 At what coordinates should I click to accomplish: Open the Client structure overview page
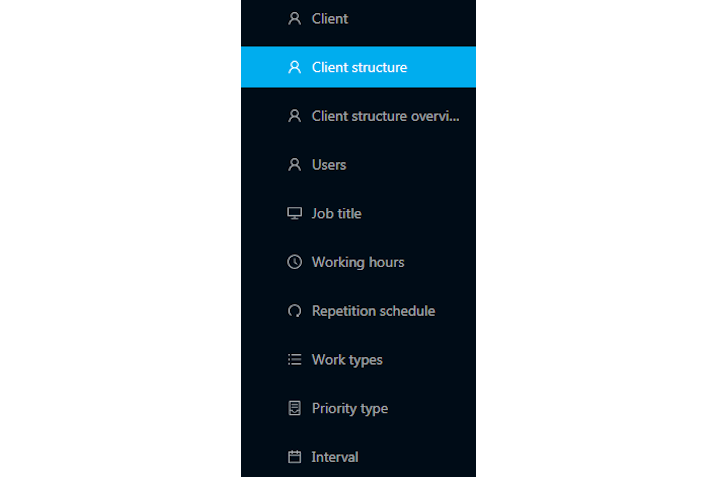[x=358, y=116]
